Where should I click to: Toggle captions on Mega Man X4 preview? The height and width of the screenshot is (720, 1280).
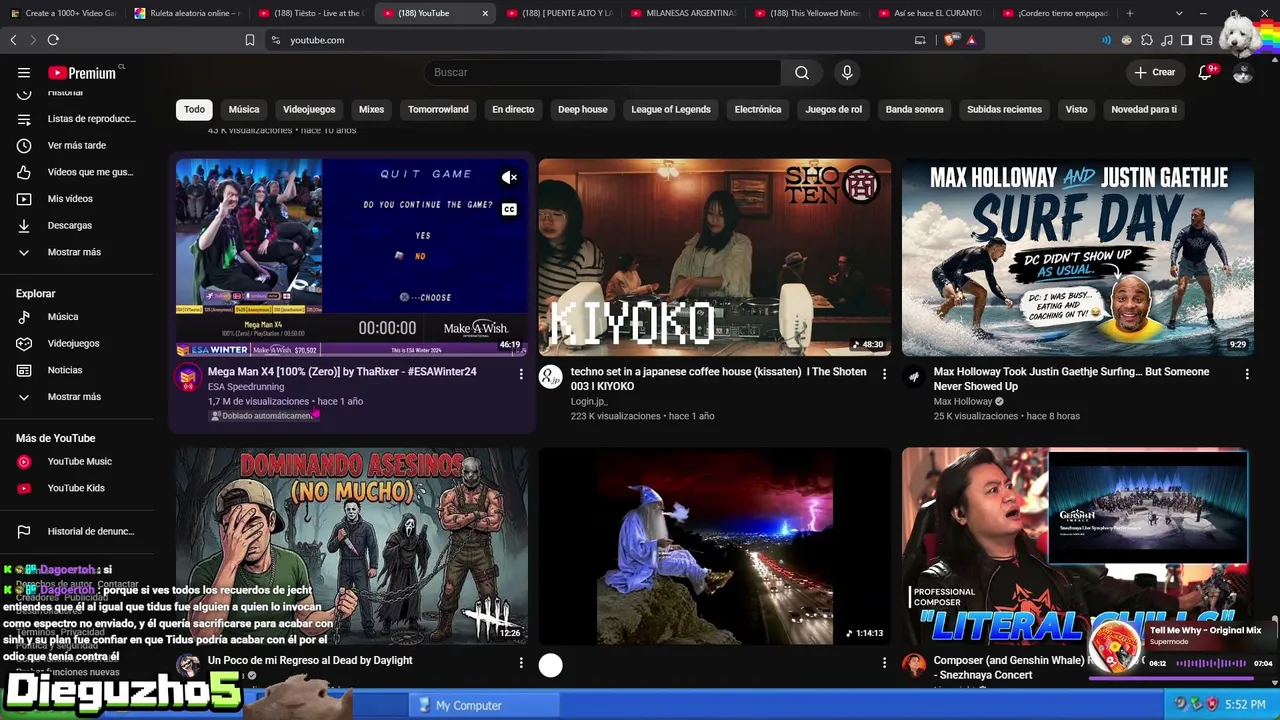tap(510, 209)
